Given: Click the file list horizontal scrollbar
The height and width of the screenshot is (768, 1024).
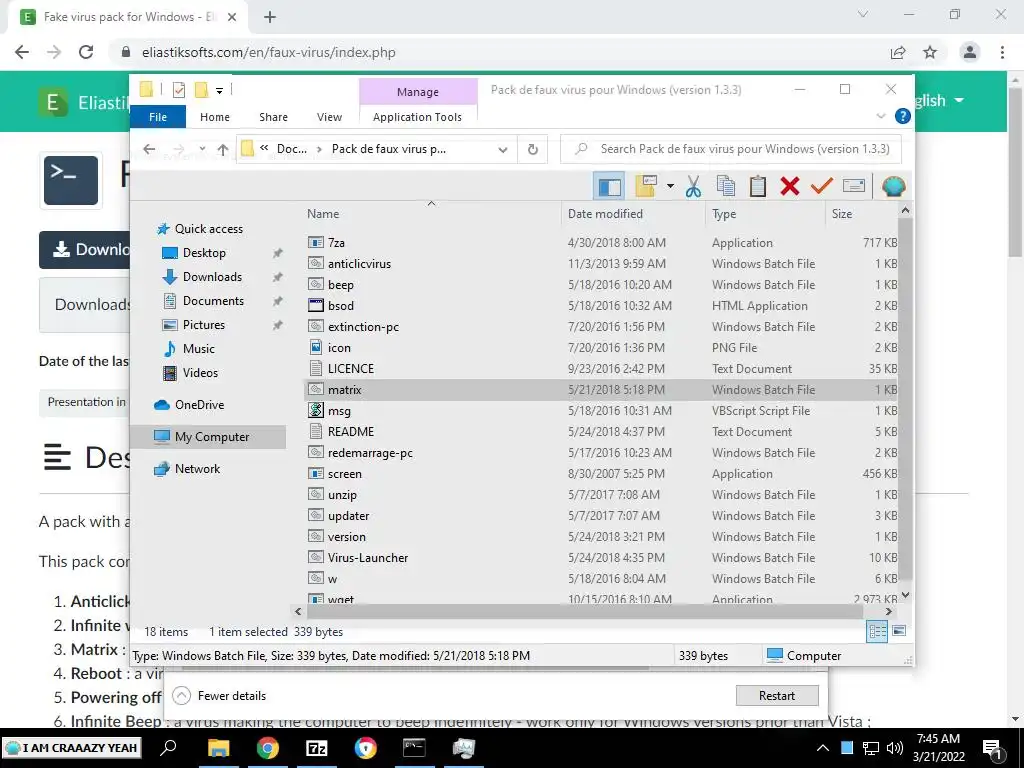Looking at the screenshot, I should coord(584,611).
